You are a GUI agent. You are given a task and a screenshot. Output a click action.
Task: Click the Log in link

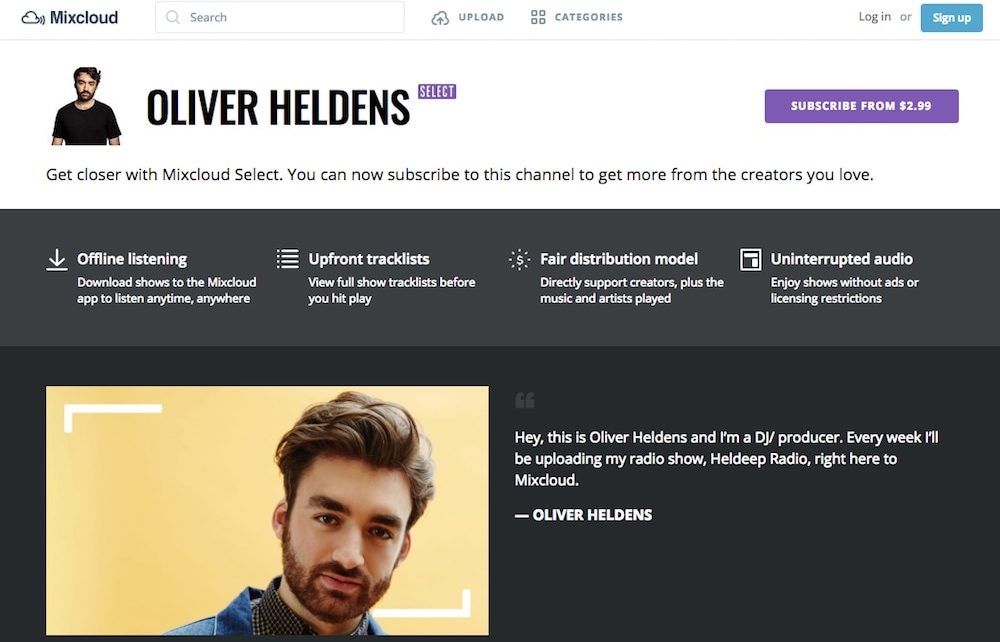click(x=874, y=17)
